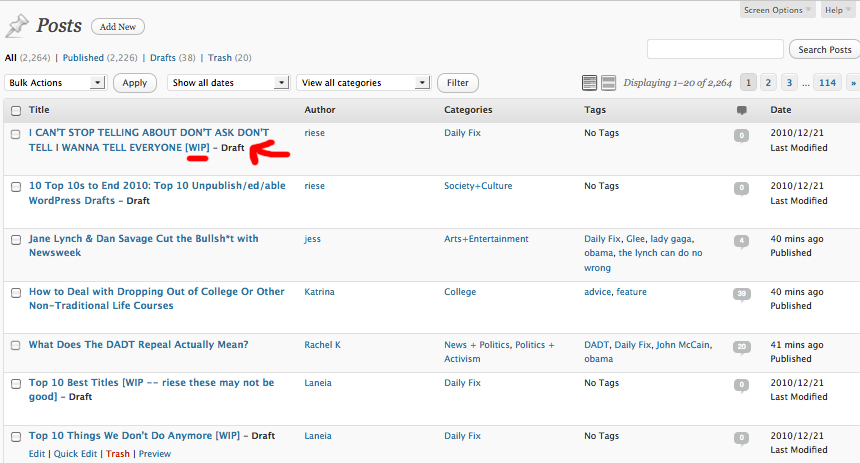Open comment bubble for DADT Repeal post
Image resolution: width=860 pixels, height=463 pixels.
[741, 347]
